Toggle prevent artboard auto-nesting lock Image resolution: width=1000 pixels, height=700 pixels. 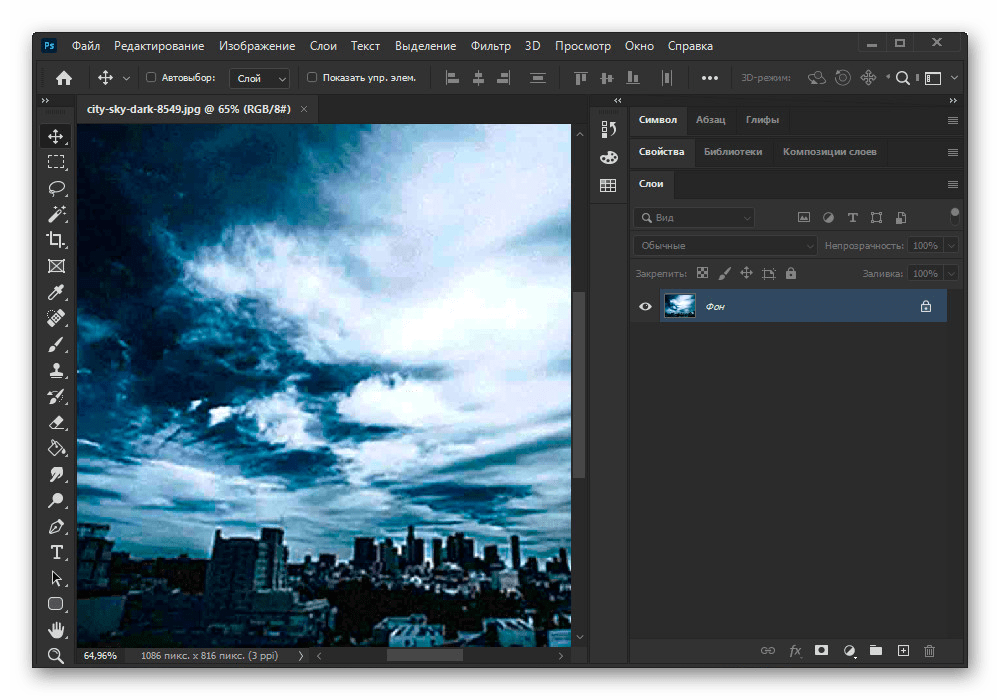coord(768,273)
